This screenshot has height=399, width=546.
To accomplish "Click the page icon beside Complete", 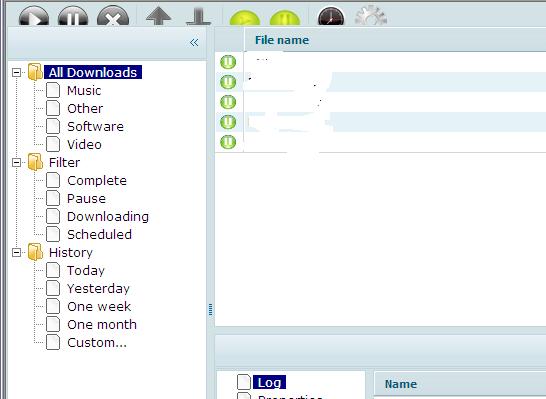I will (x=53, y=180).
